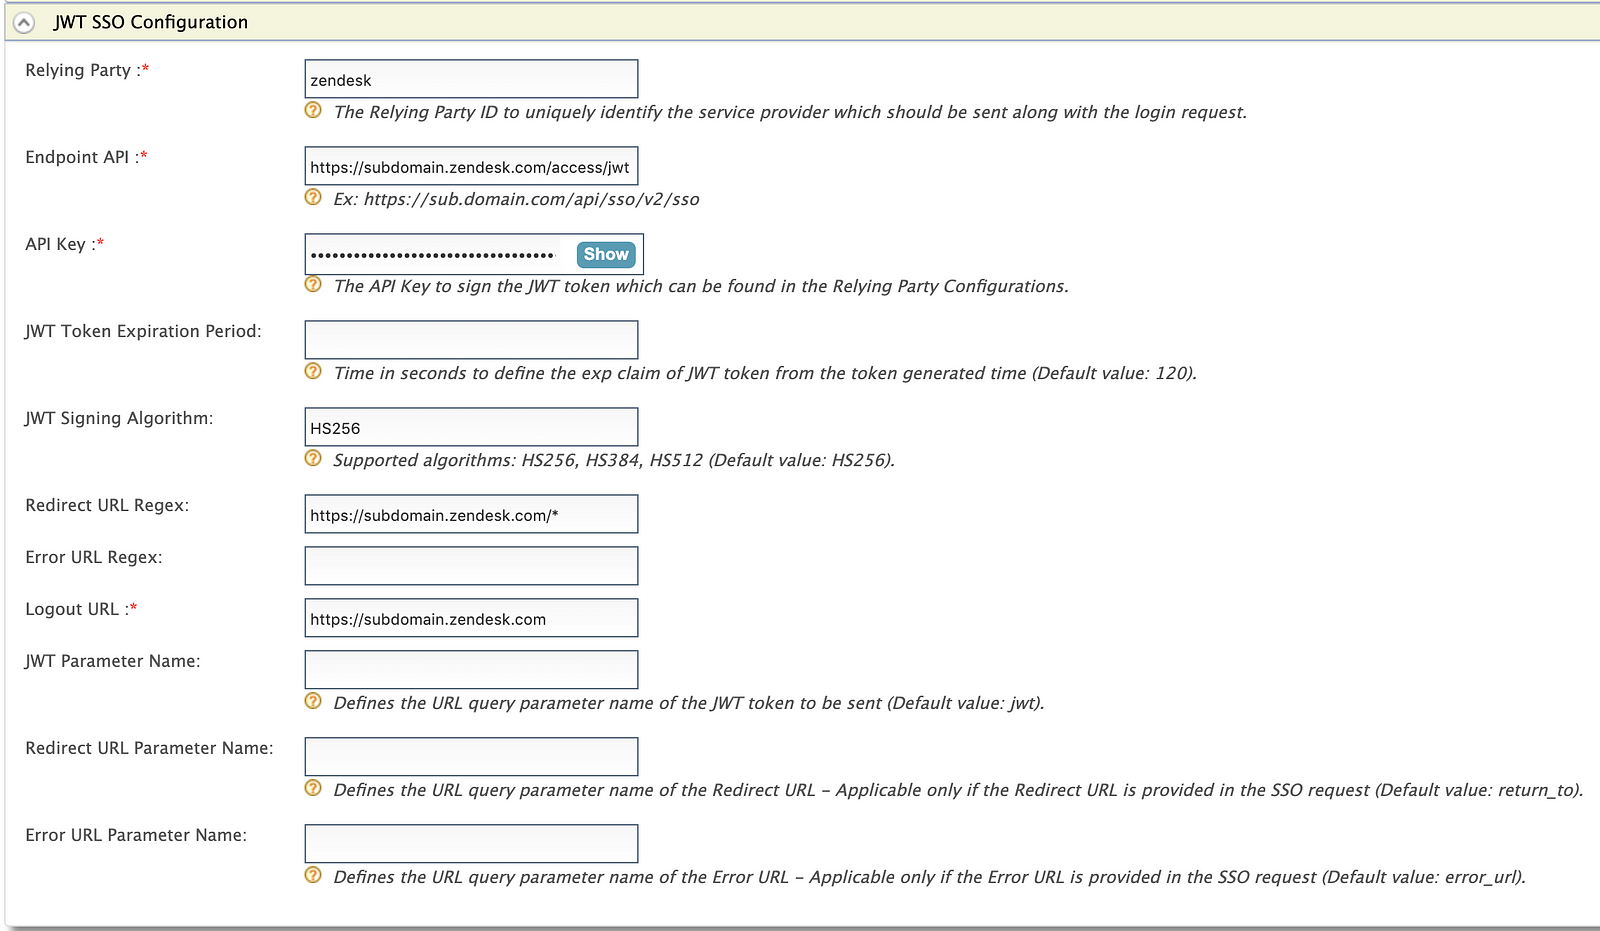Focus the JWT Token Expiration Period field
Screen dimensions: 1600x931
(x=471, y=340)
